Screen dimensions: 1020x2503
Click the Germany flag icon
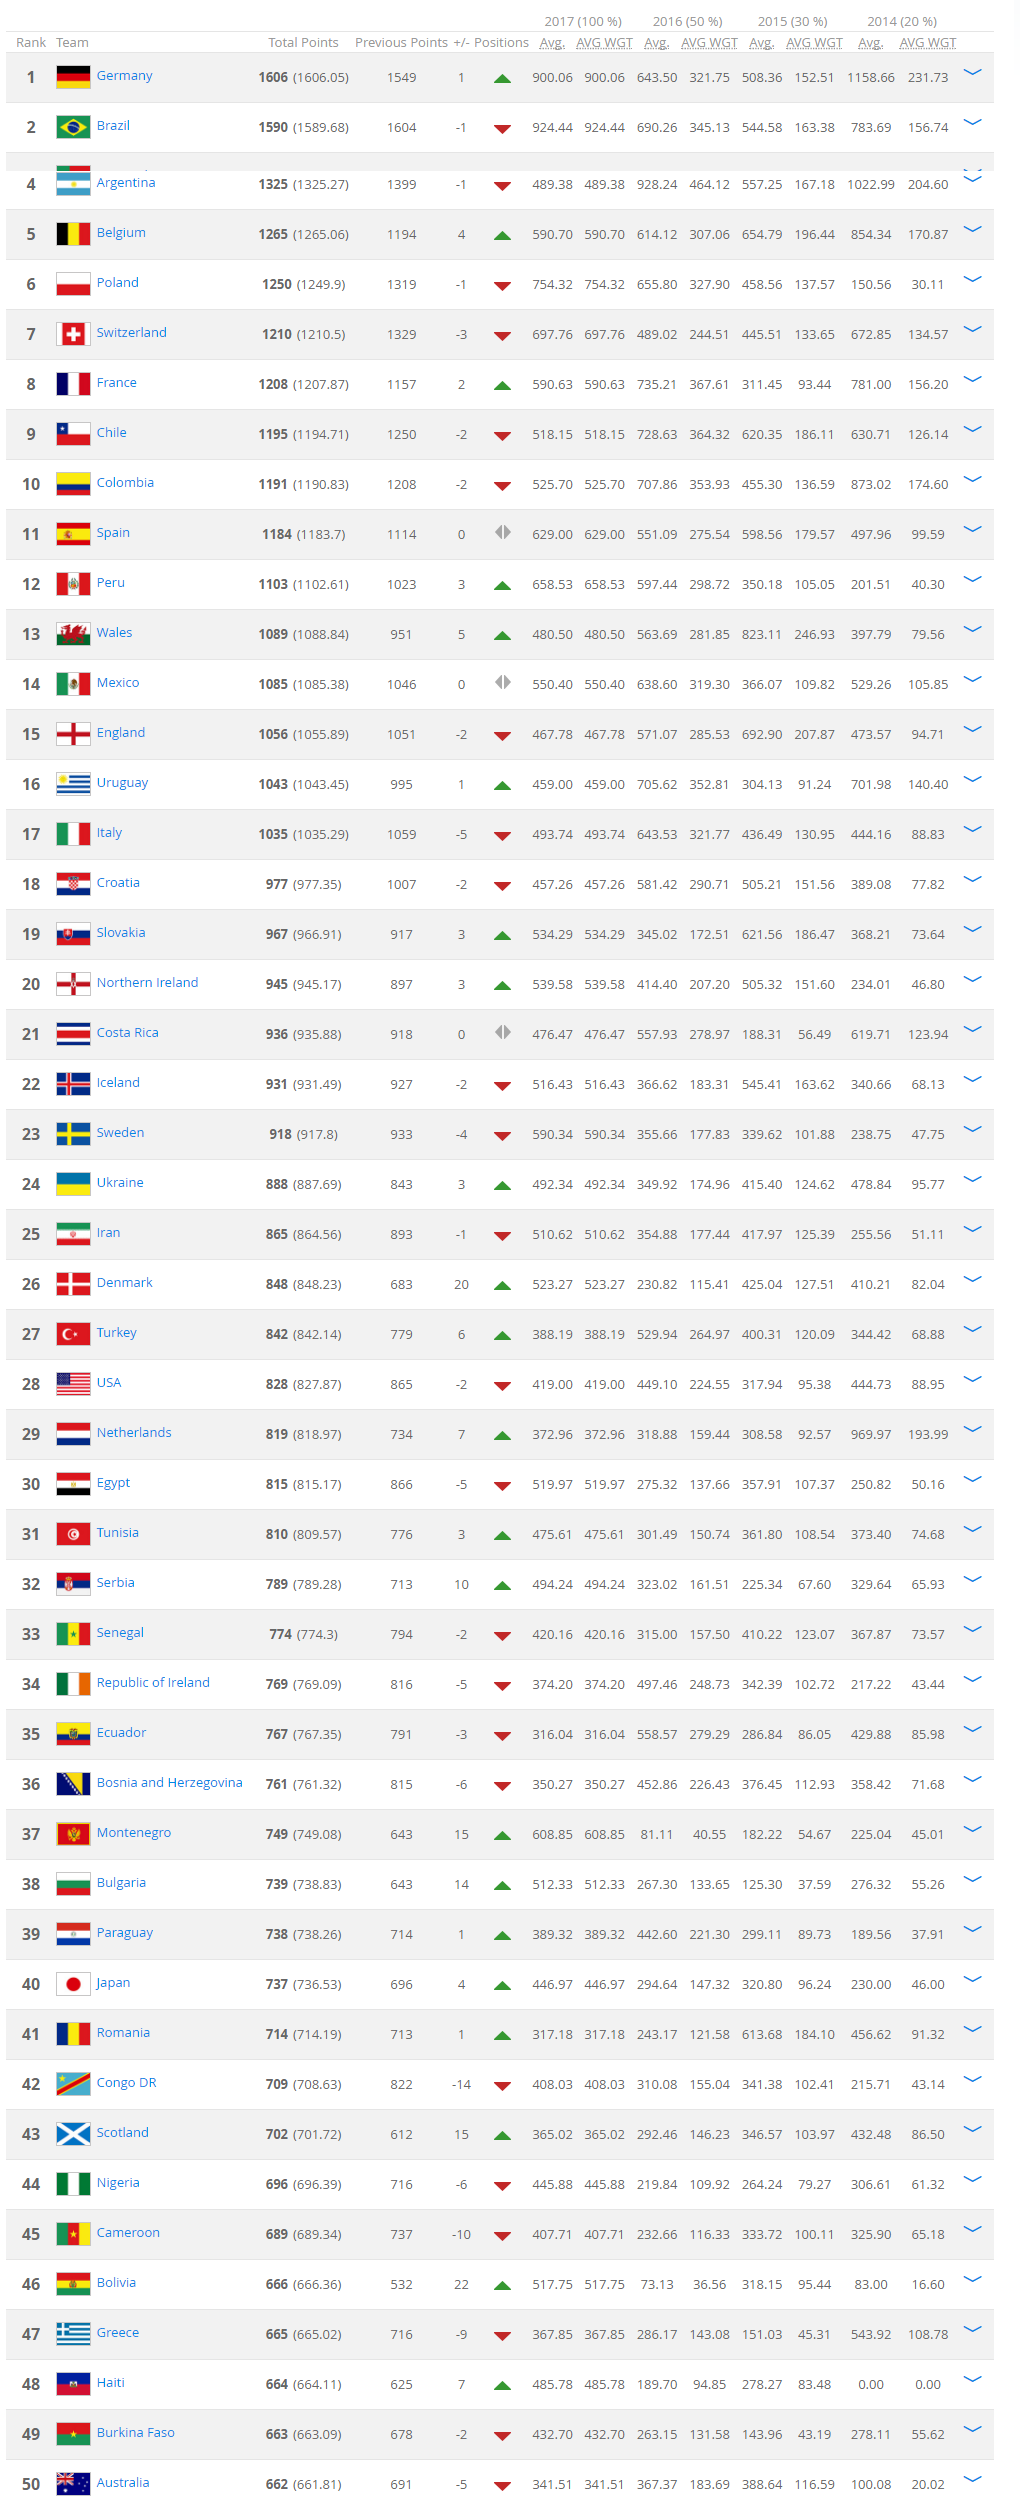pos(73,77)
